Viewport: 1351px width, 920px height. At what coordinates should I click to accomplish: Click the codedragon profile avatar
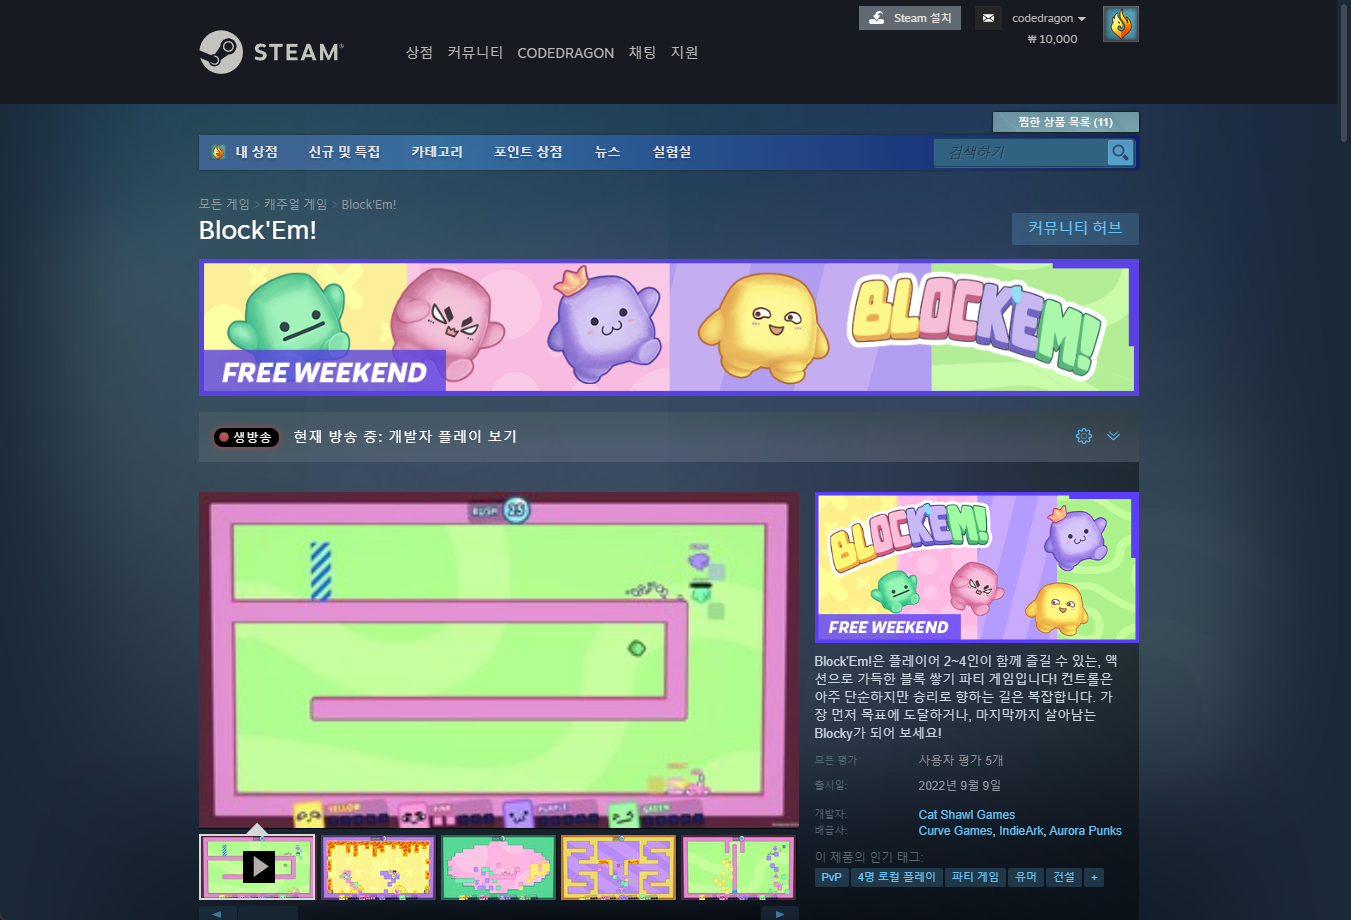1120,24
